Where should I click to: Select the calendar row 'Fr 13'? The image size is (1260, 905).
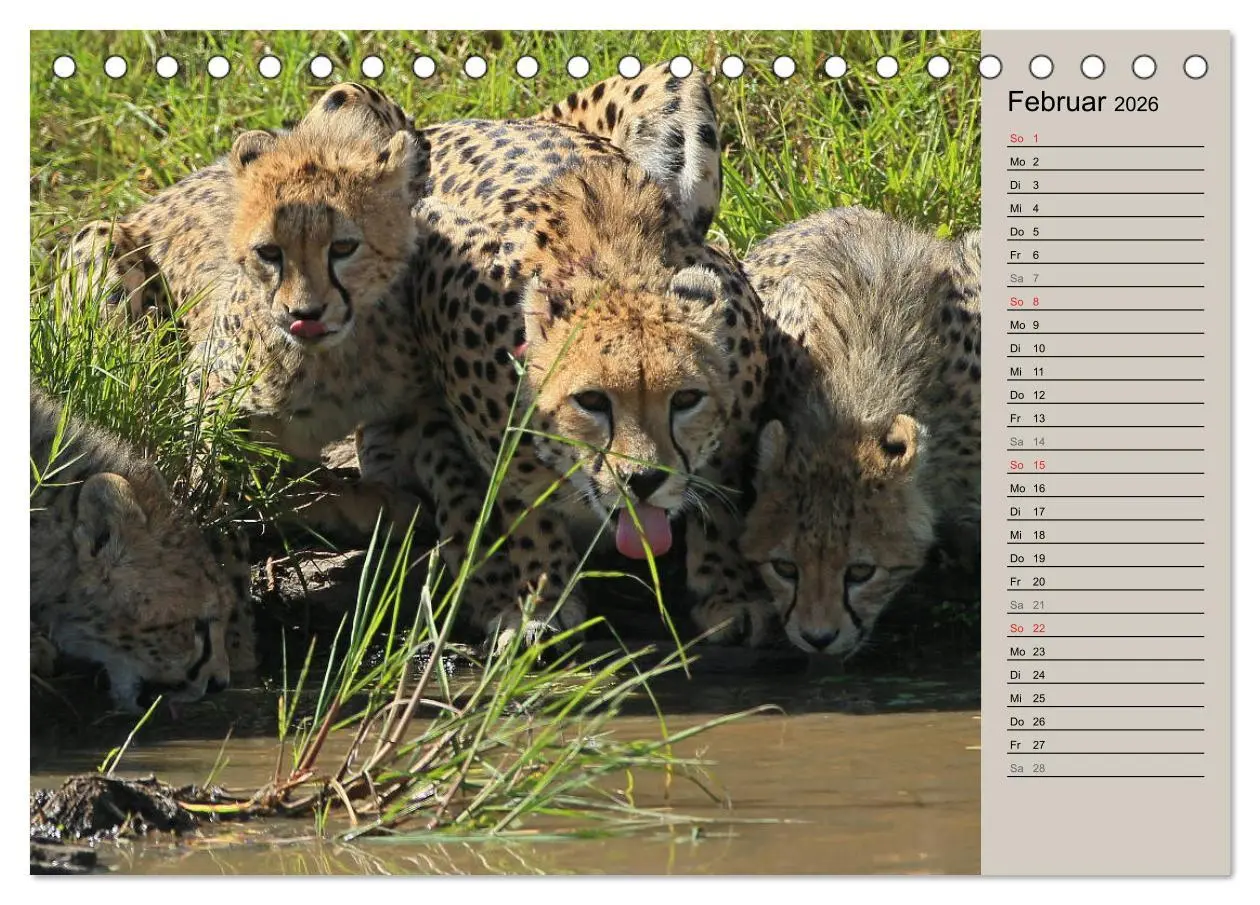pos(1105,418)
